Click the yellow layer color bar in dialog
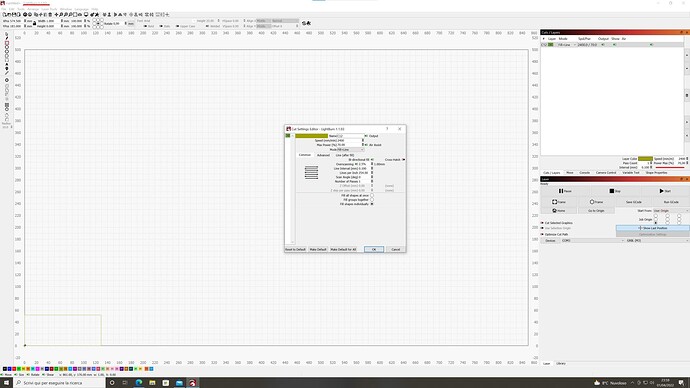Image resolution: width=690 pixels, height=388 pixels. point(312,136)
